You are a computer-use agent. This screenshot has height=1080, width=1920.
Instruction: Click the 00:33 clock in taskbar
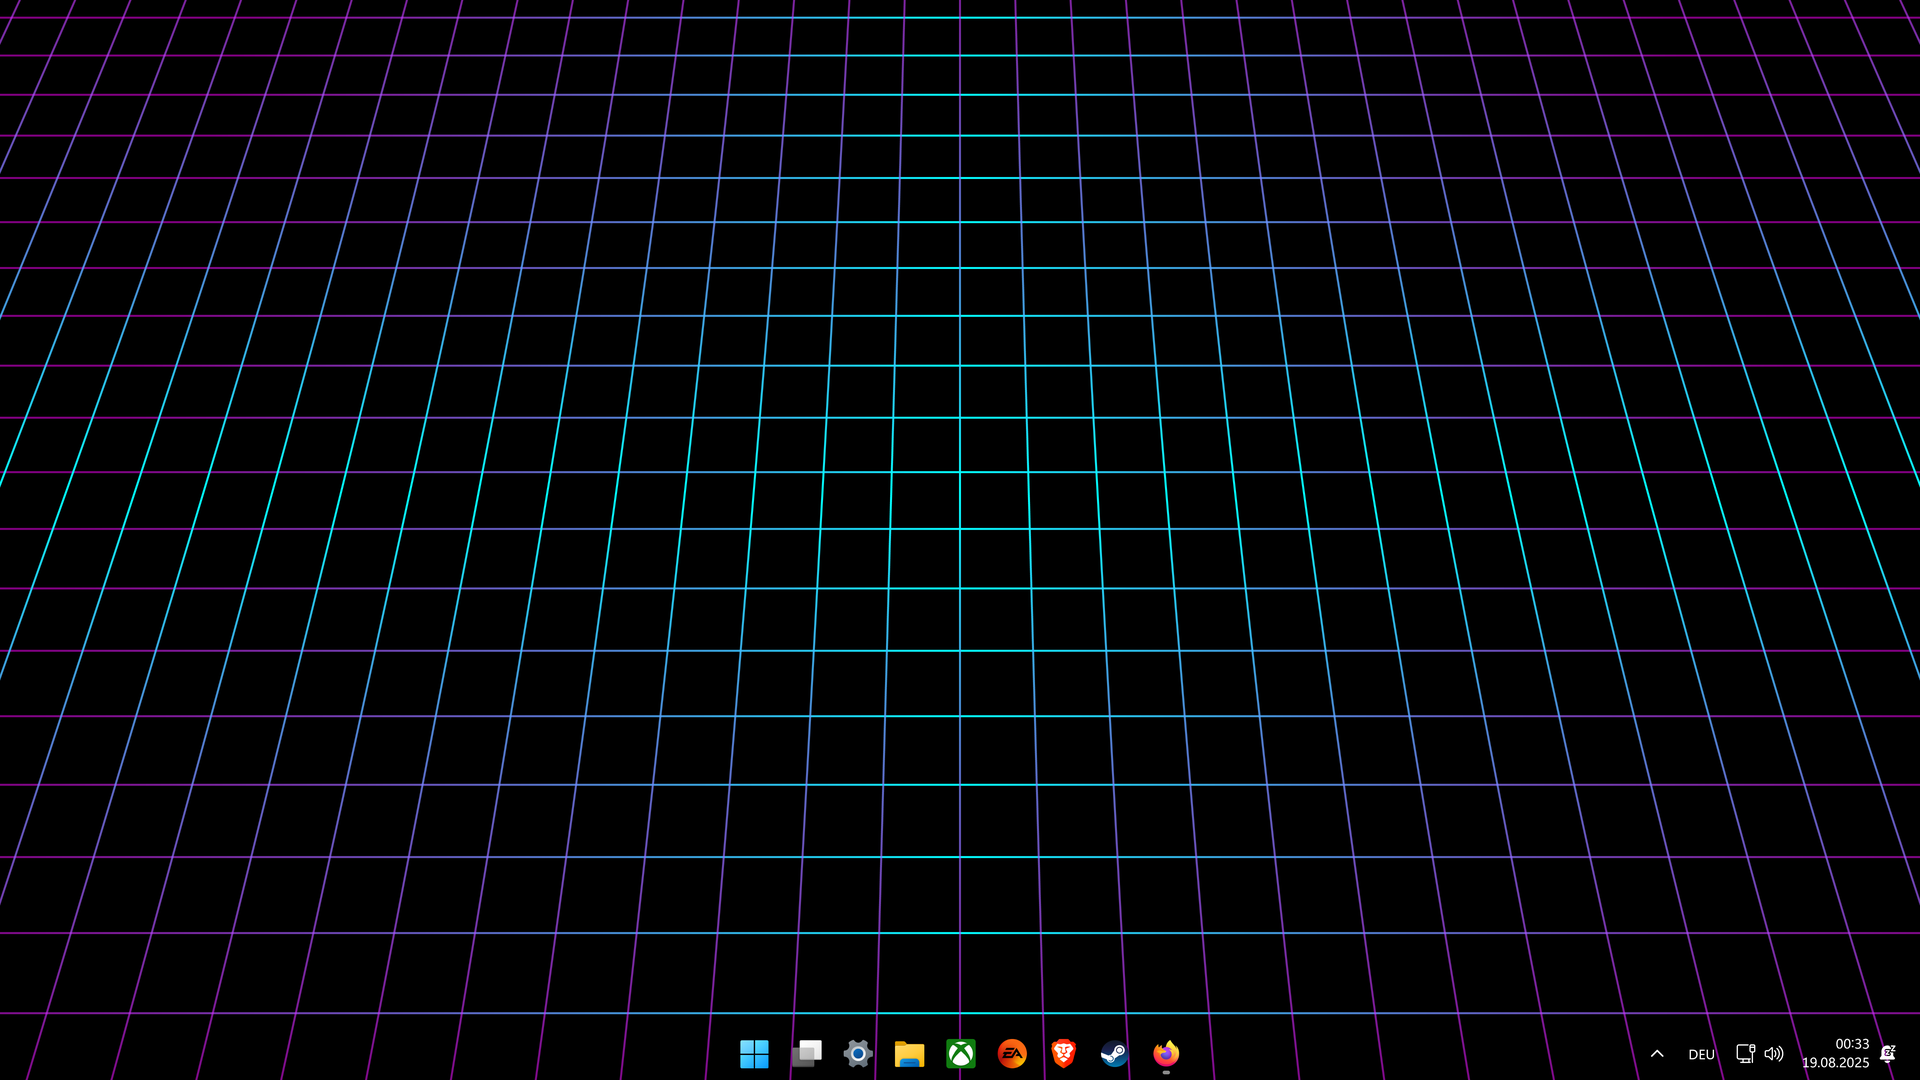1851,1044
